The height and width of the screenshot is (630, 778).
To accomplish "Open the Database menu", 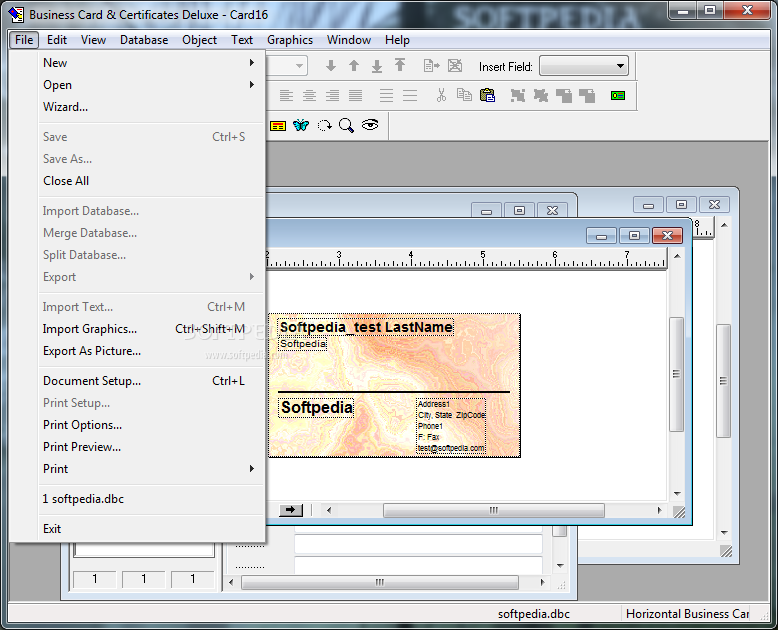I will coord(144,40).
